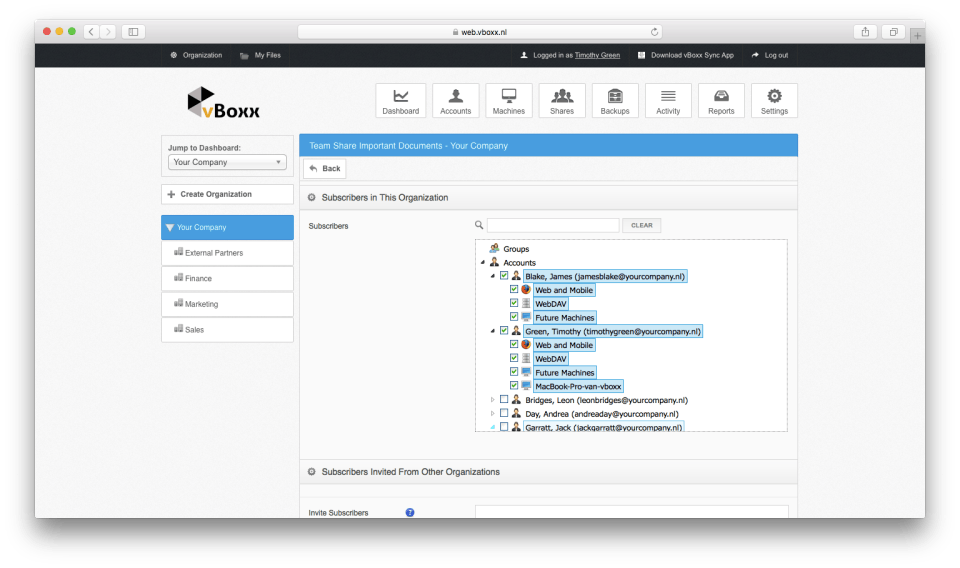Click the Sales organization icon

pos(179,329)
